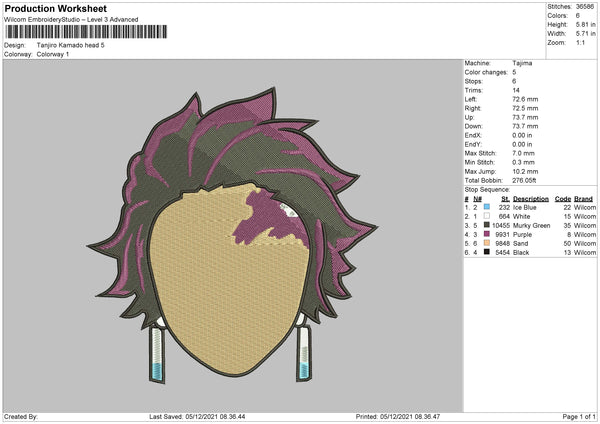Click the stitch count "664"

tap(504, 217)
